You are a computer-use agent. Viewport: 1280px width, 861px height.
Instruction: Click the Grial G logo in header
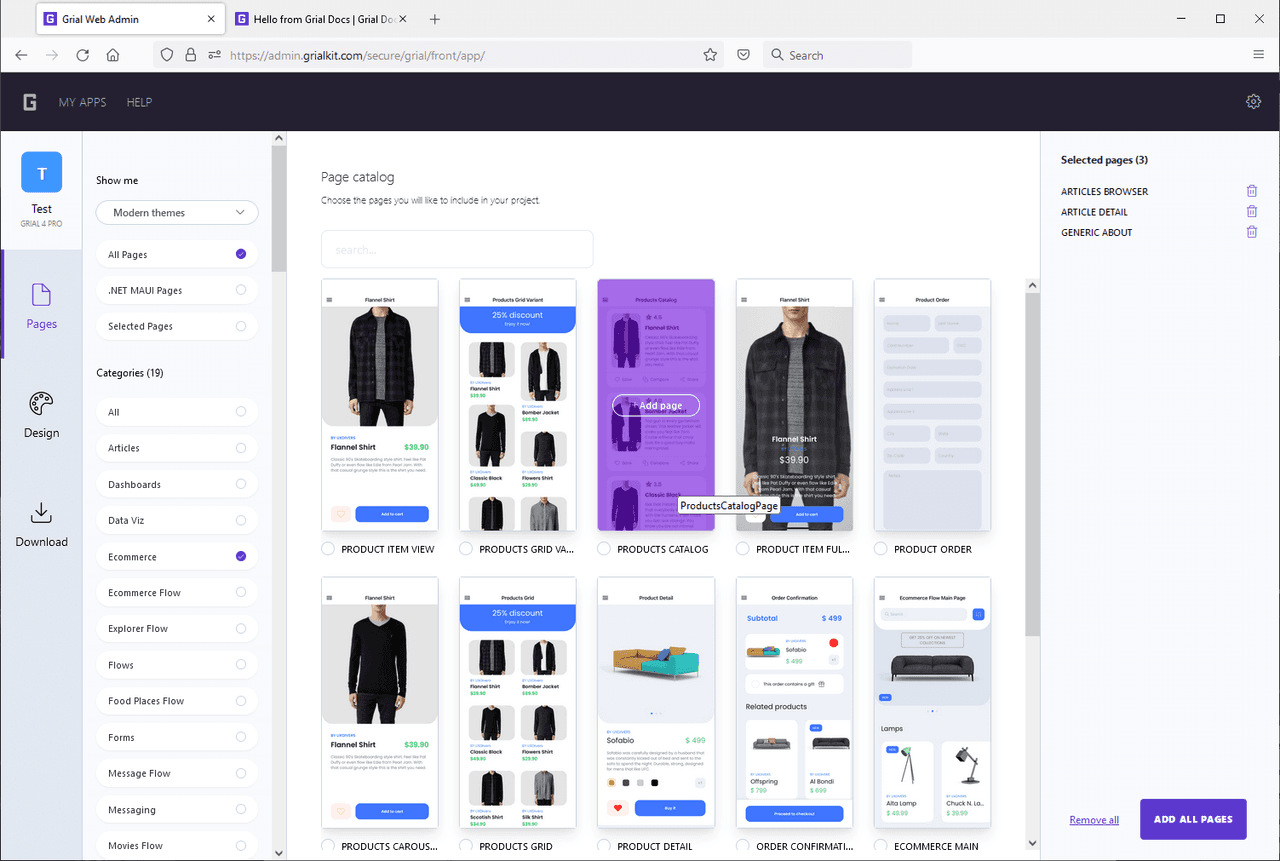[x=30, y=102]
